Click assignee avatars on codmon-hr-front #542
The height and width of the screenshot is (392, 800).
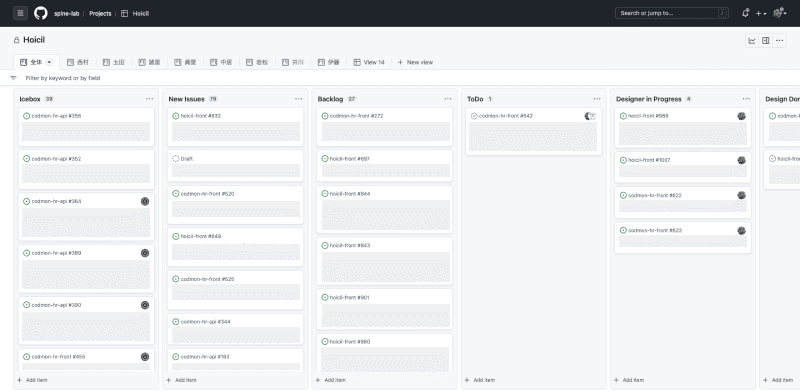590,116
